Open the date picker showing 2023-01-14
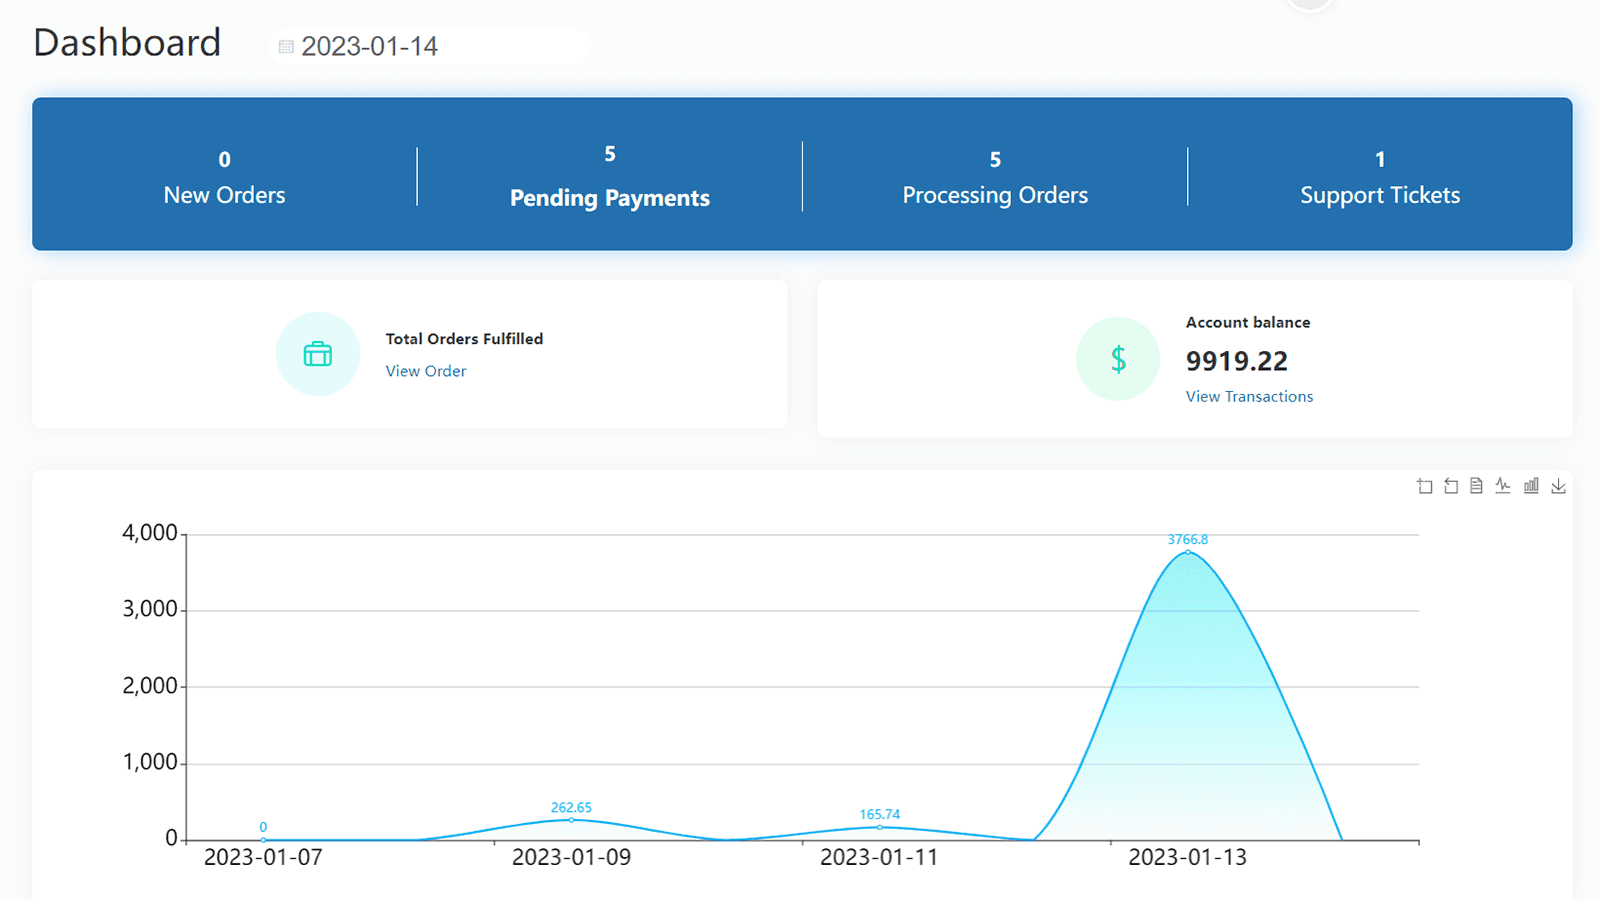 point(370,47)
